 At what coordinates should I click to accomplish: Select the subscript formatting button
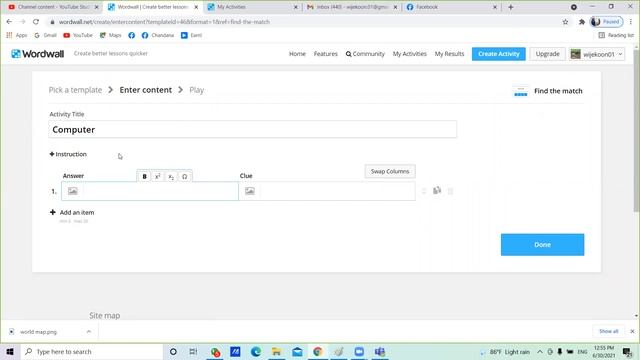click(171, 176)
